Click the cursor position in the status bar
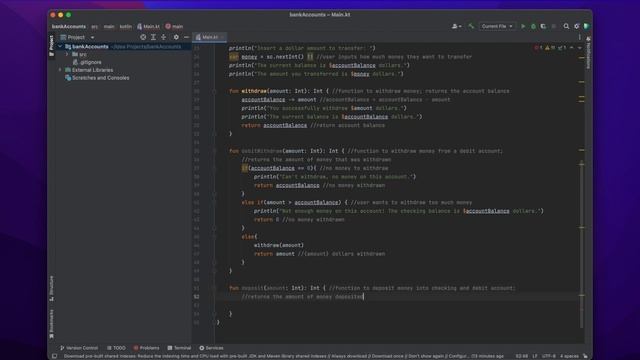The image size is (640, 360). (x=521, y=356)
